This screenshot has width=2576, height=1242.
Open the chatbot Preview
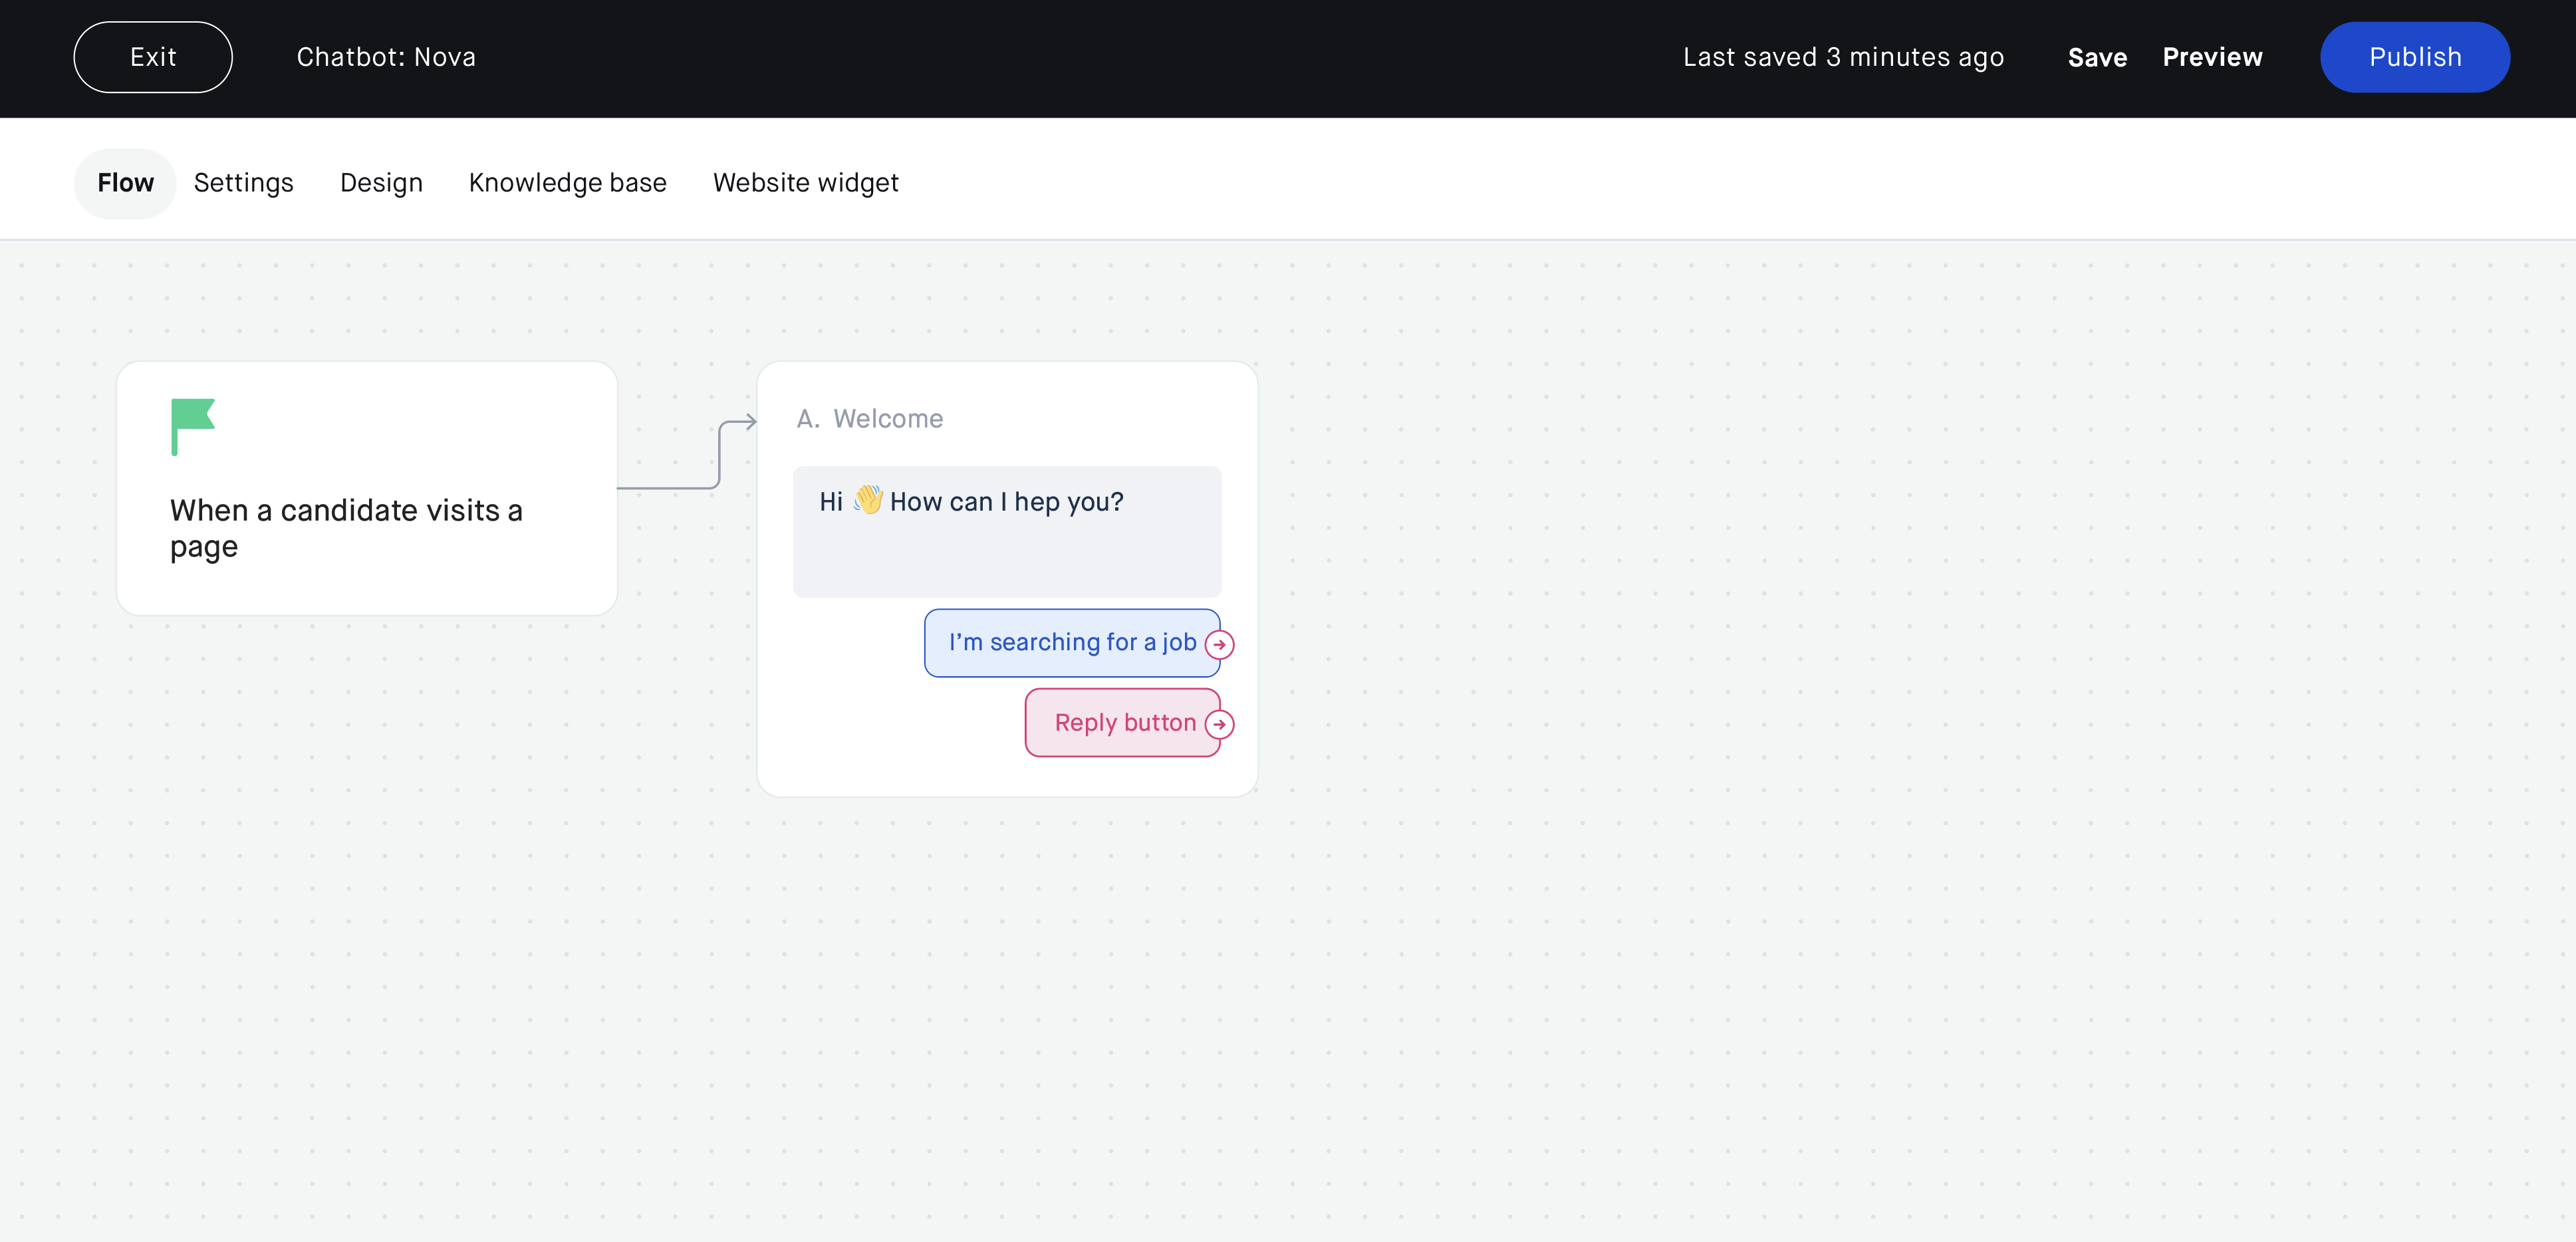pos(2212,57)
